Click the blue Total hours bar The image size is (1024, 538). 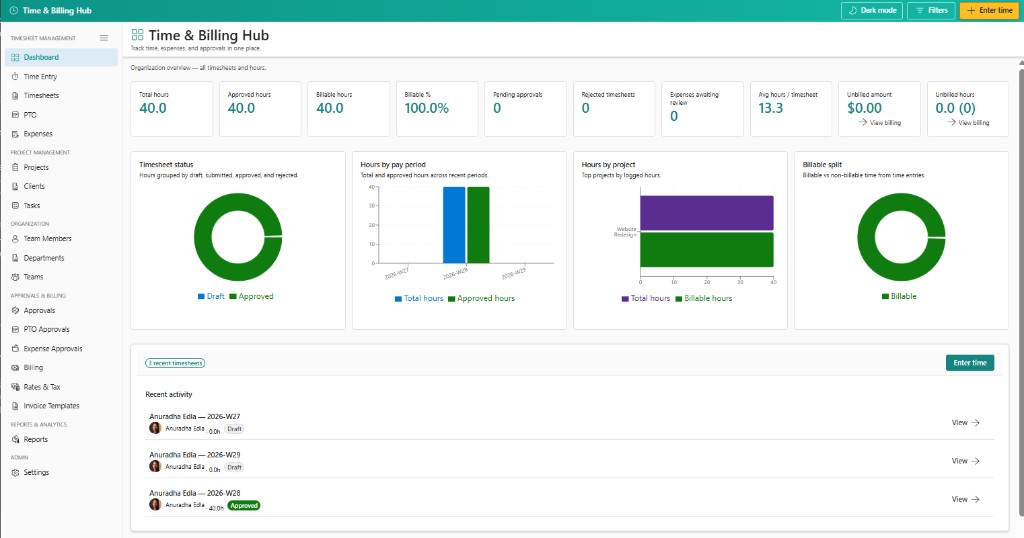[x=454, y=225]
